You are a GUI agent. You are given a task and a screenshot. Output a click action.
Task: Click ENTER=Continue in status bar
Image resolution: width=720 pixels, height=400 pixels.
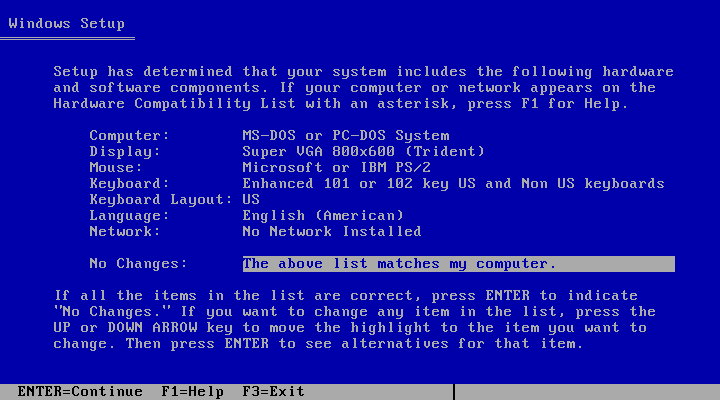[x=80, y=392]
